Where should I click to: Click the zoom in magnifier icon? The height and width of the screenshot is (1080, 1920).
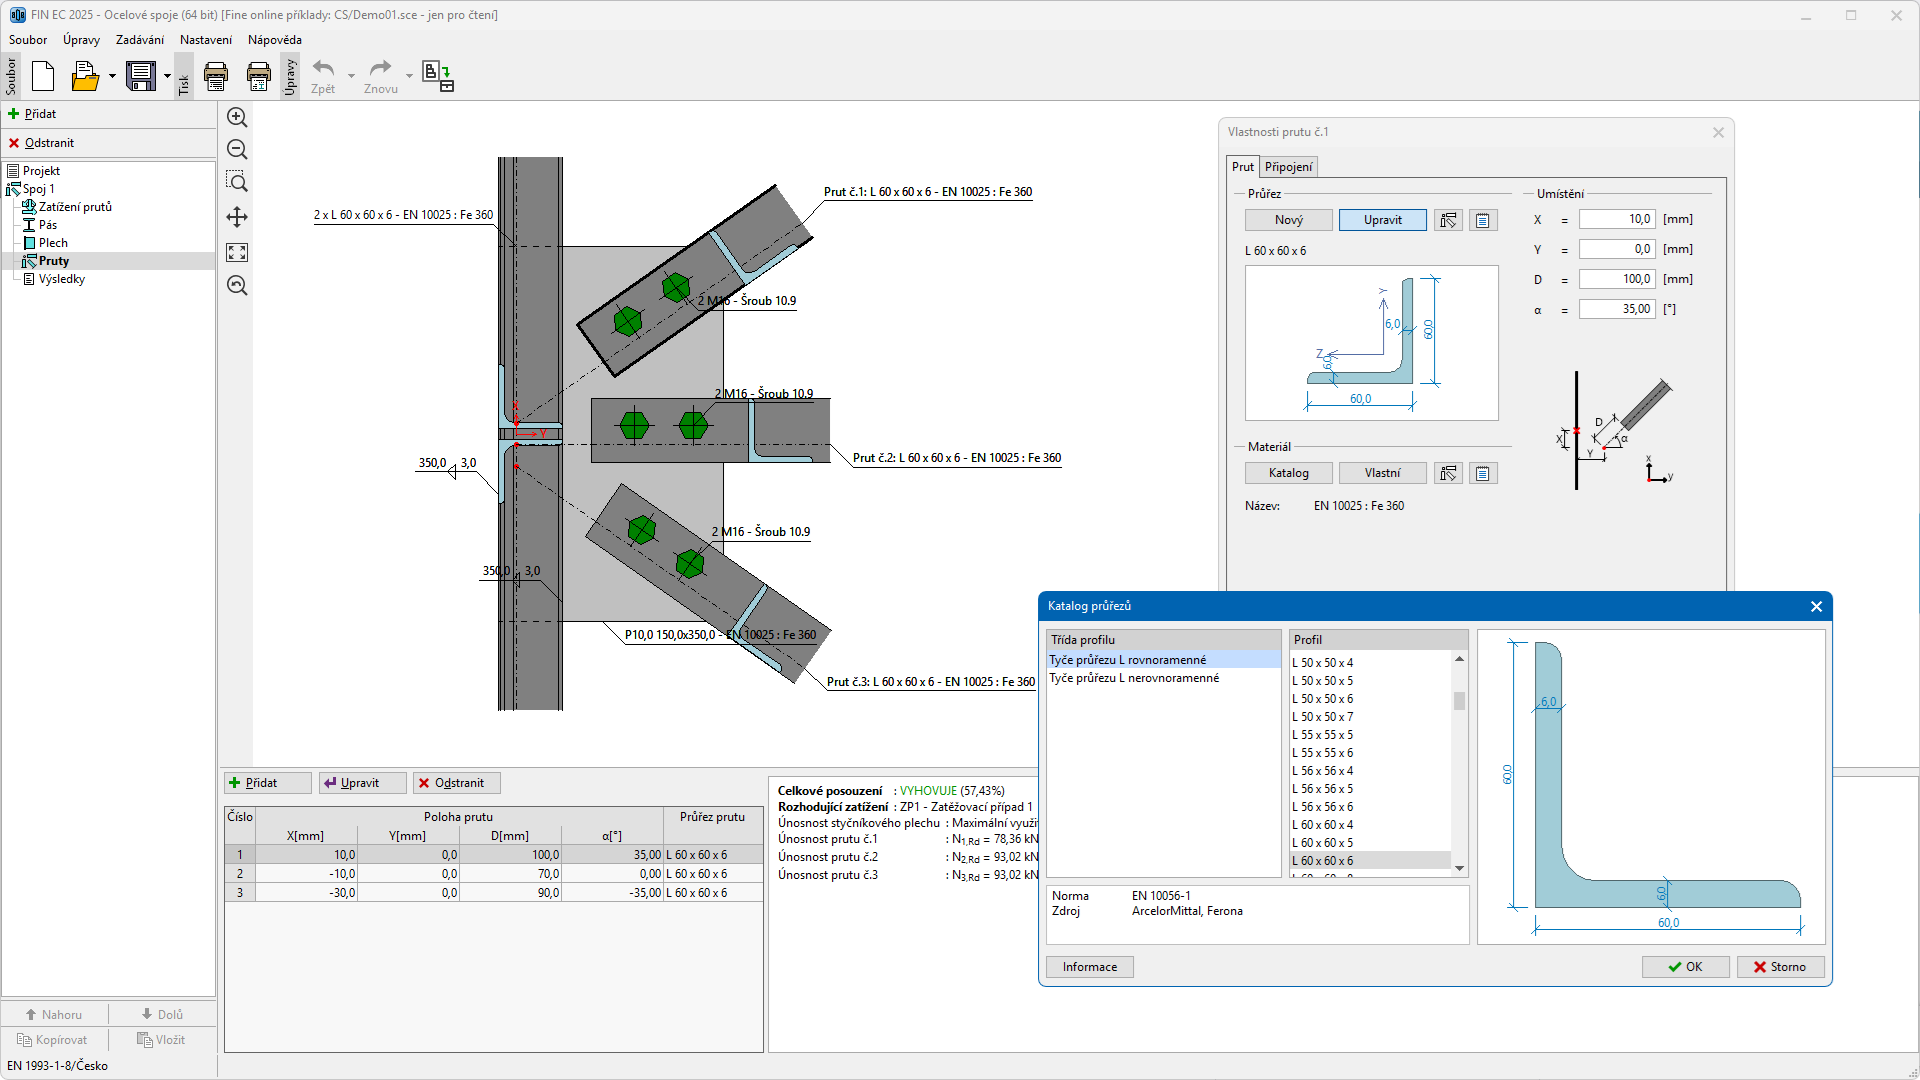click(237, 118)
